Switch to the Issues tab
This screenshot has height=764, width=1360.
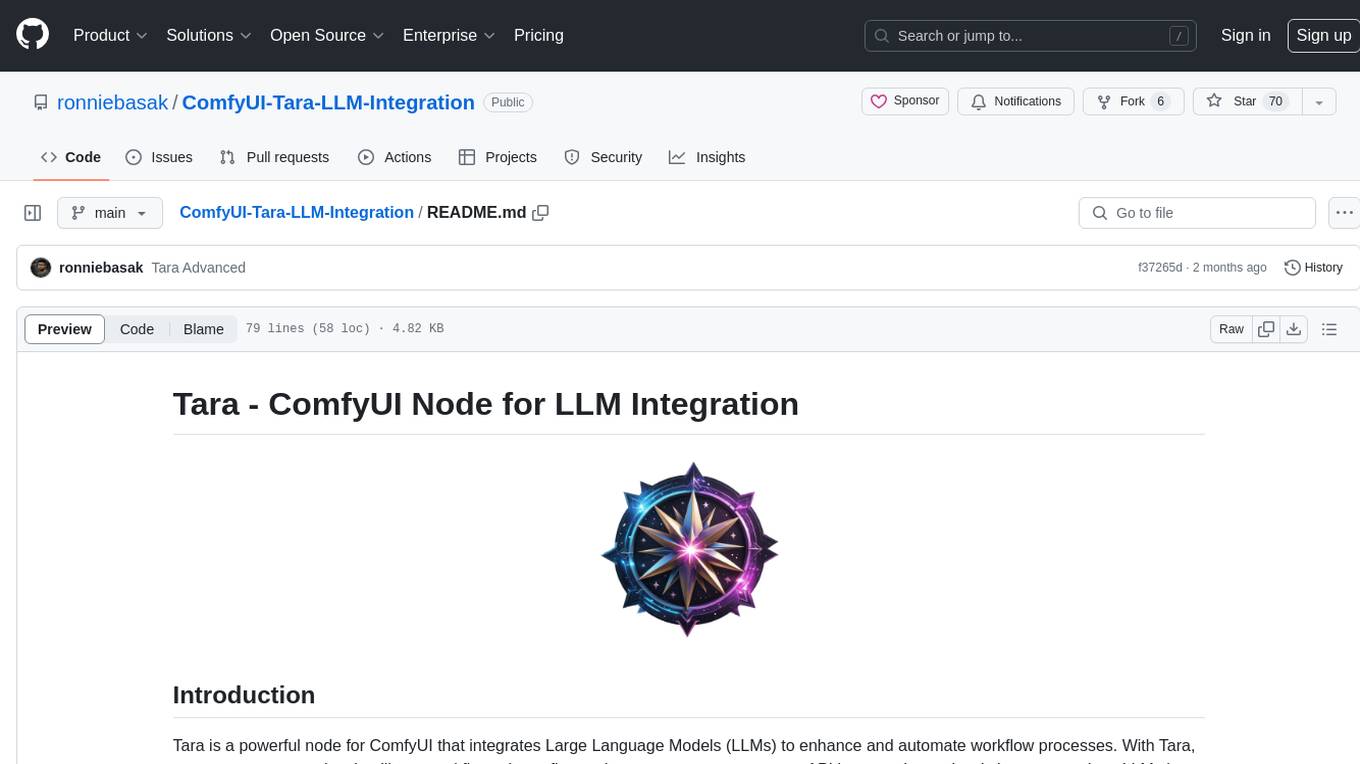coord(159,157)
